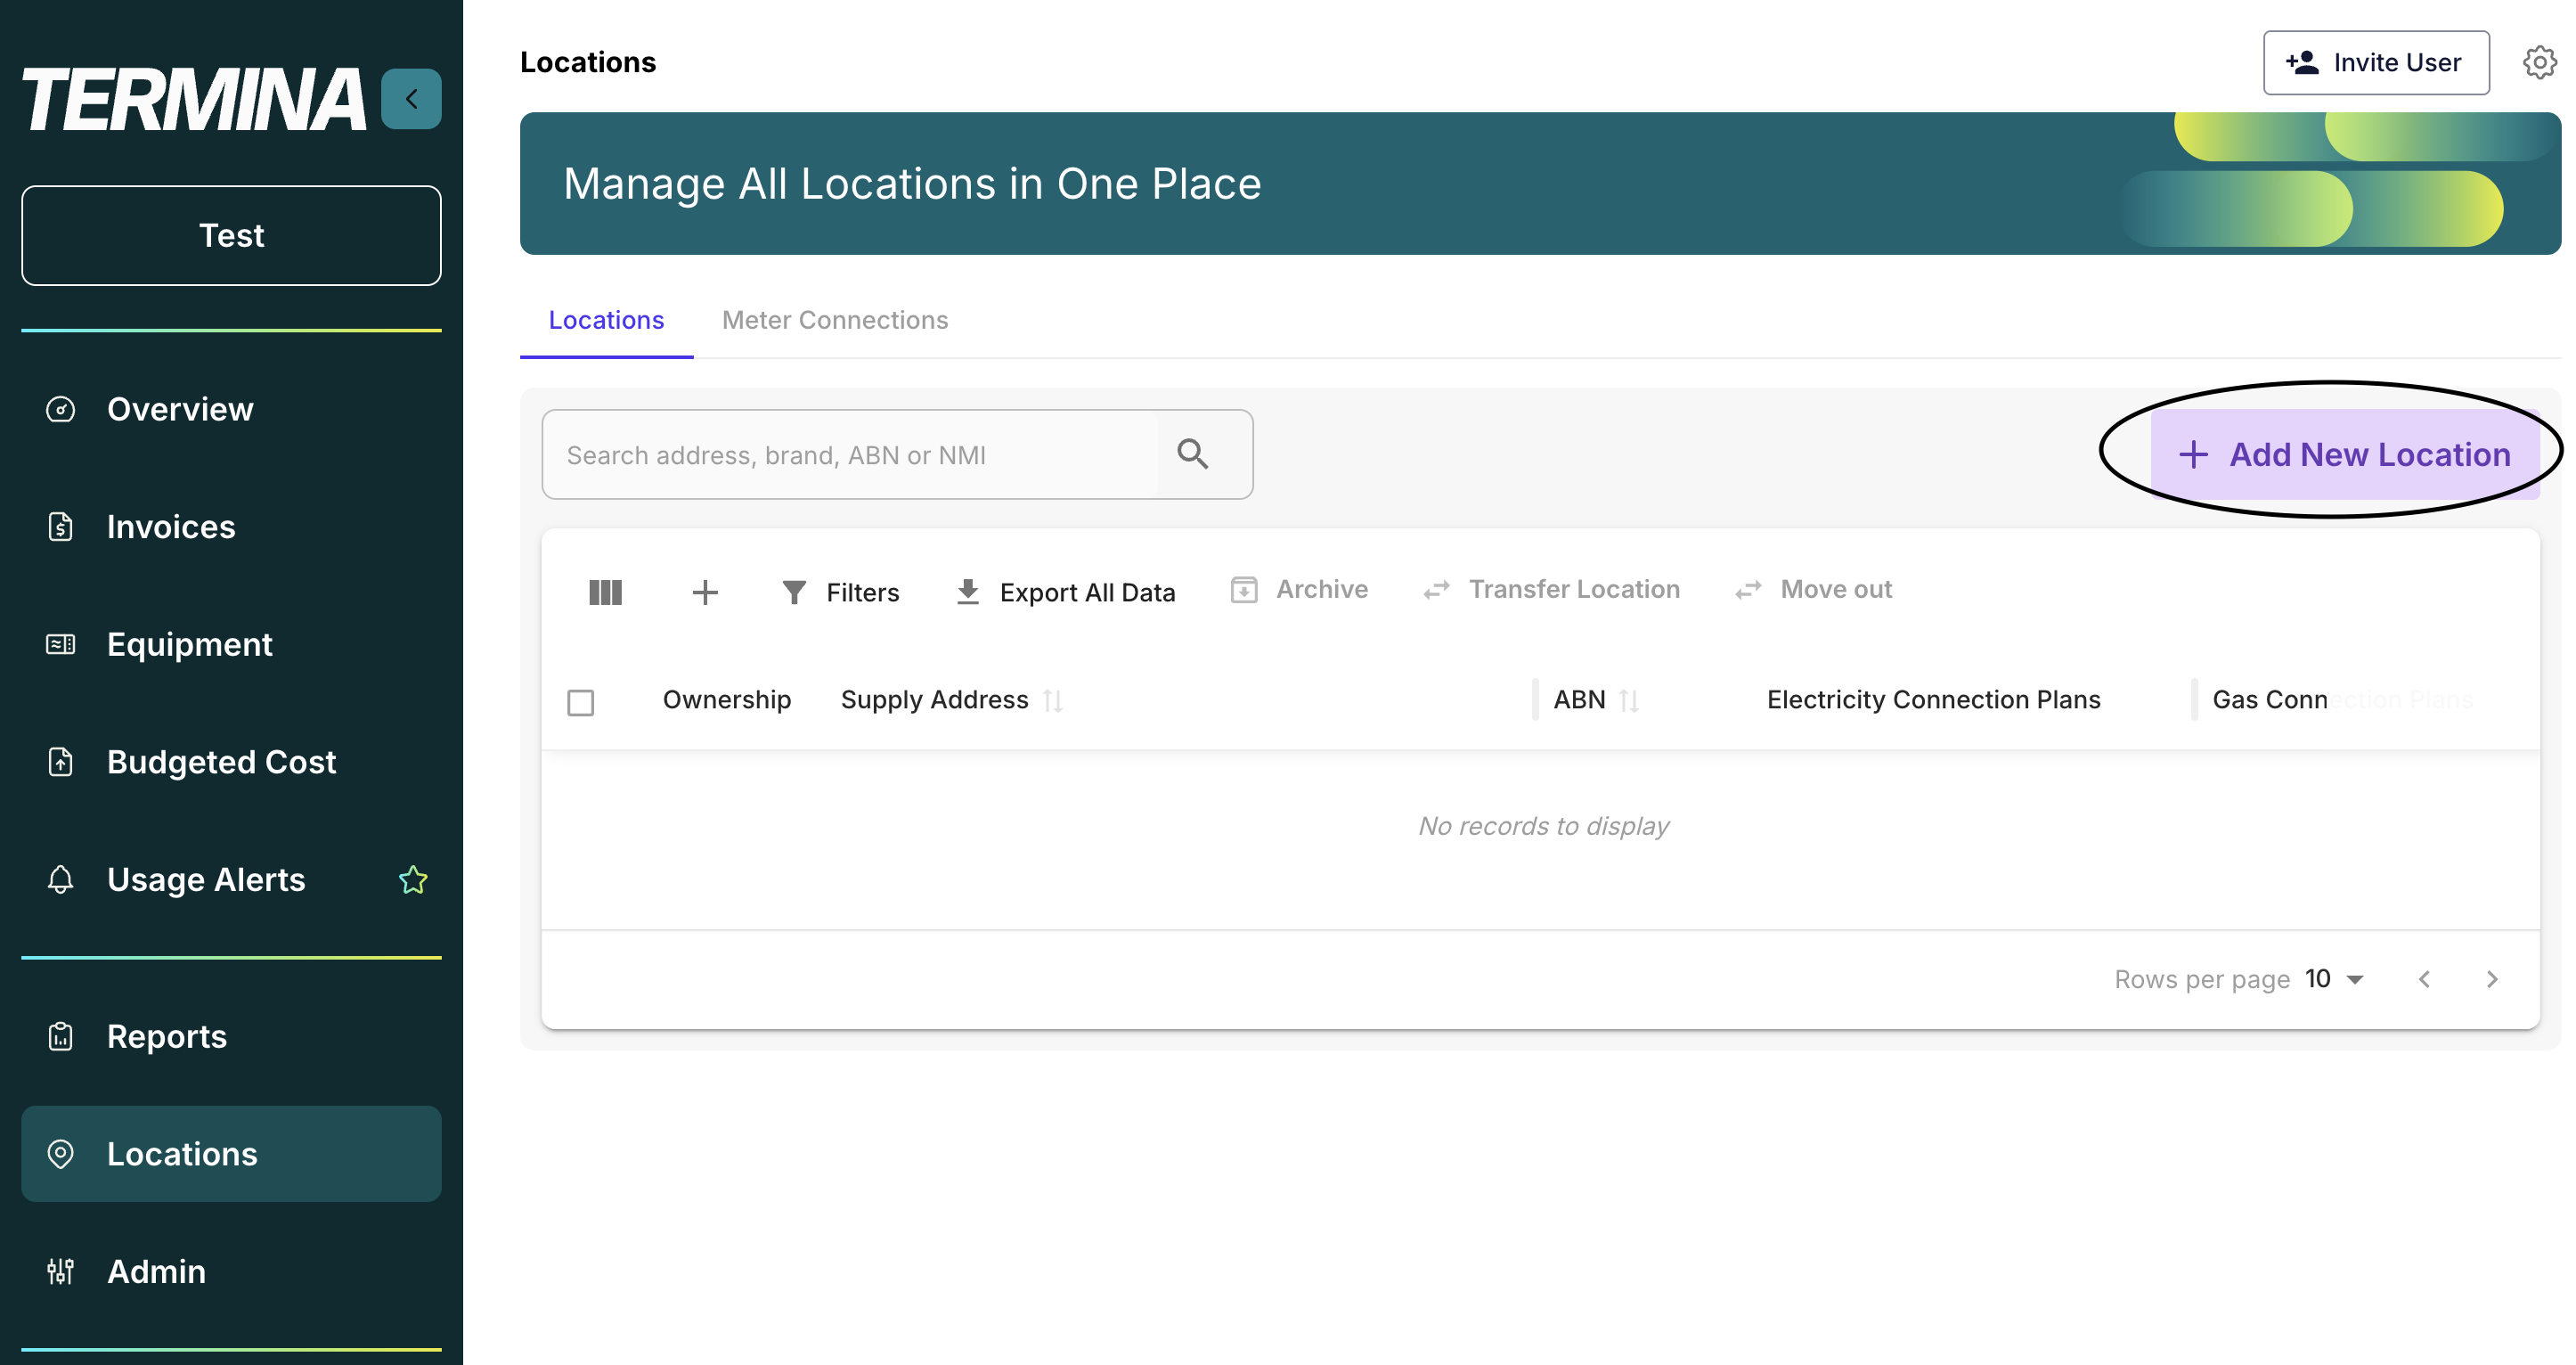Viewport: 2576px width, 1365px height.
Task: Go to the previous page of results
Action: [x=2424, y=979]
